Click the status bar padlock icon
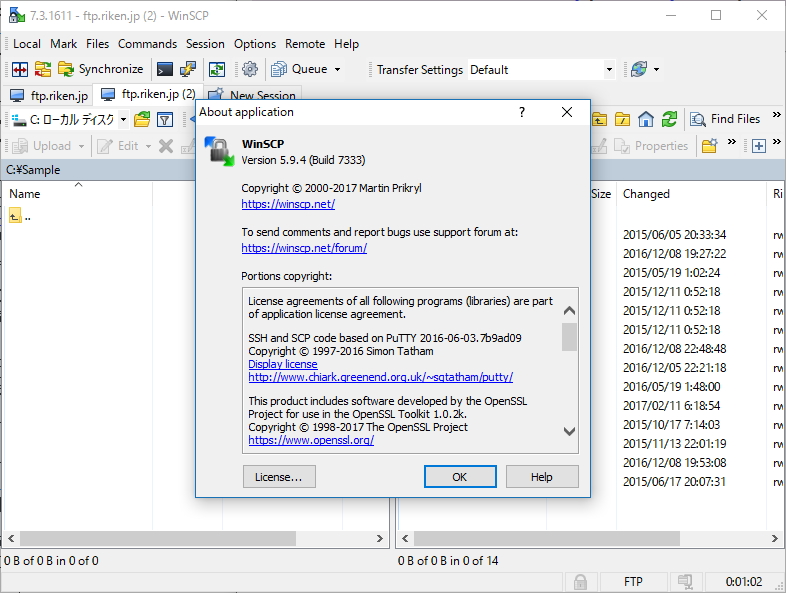The image size is (786, 593). click(580, 582)
